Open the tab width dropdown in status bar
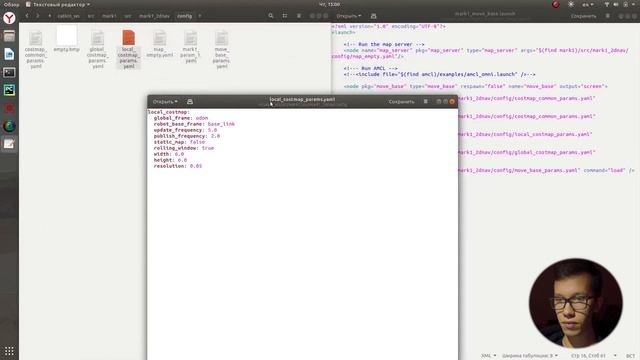The height and width of the screenshot is (360, 640). point(529,356)
